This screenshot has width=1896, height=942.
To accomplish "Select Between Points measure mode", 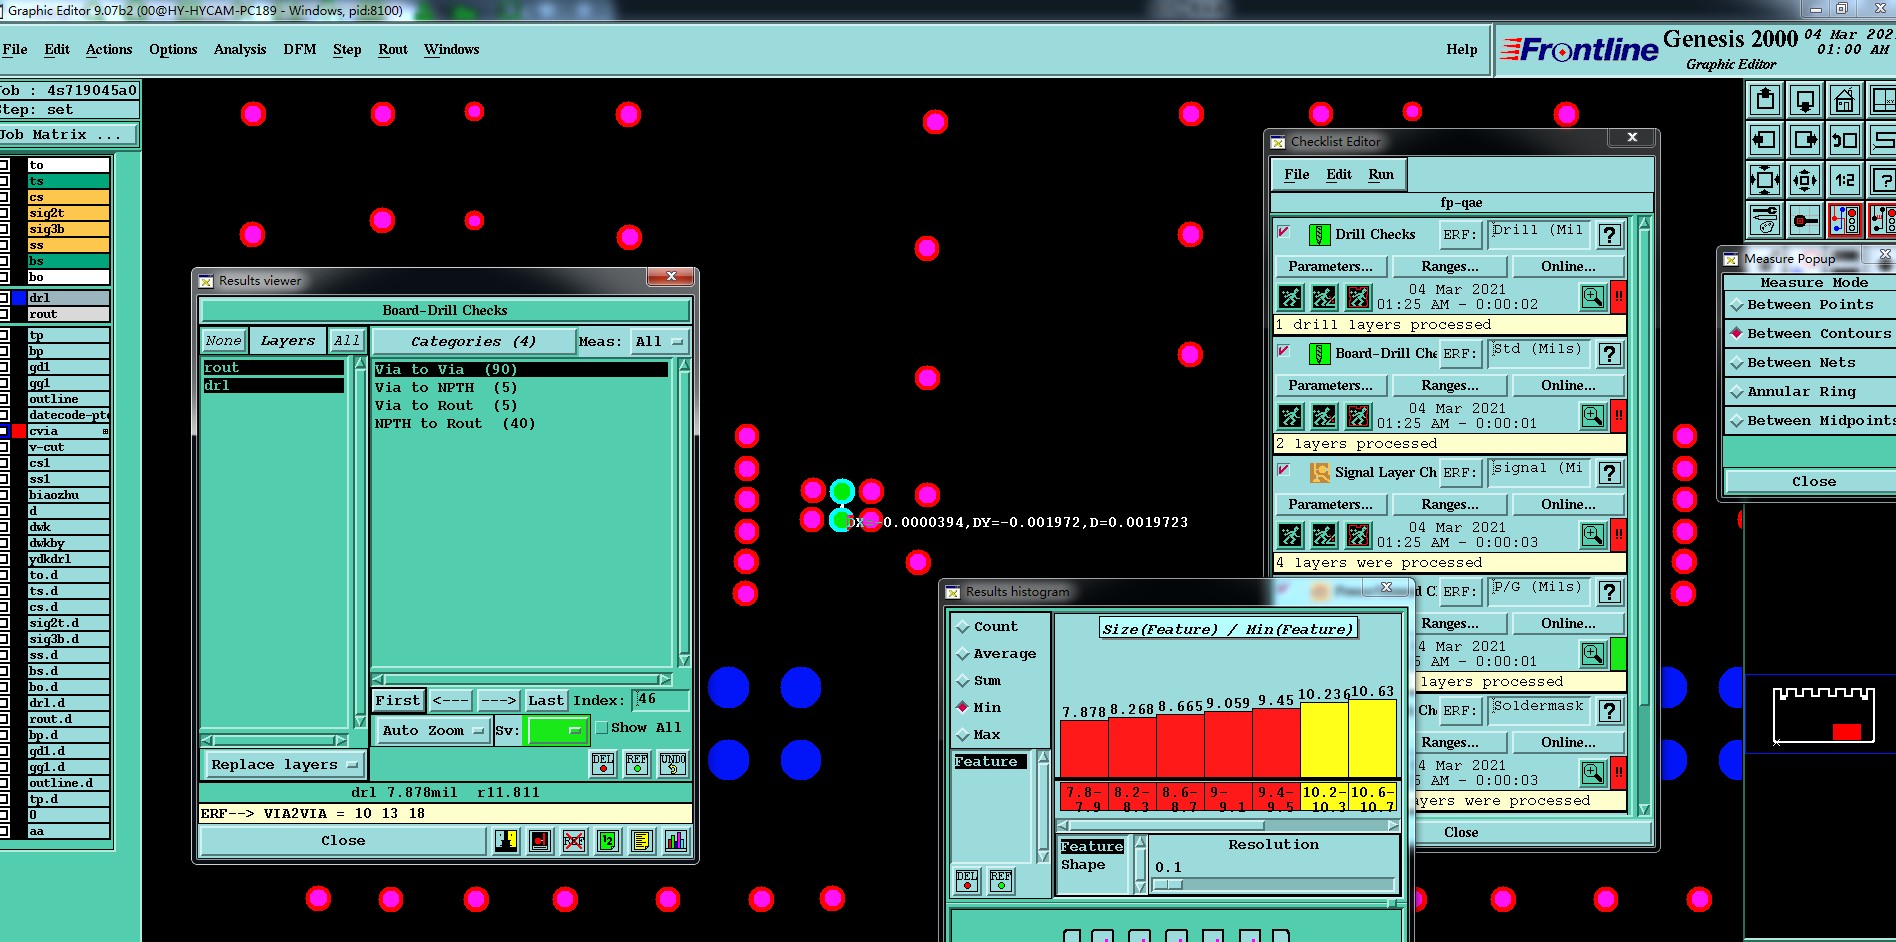I will (x=1810, y=305).
